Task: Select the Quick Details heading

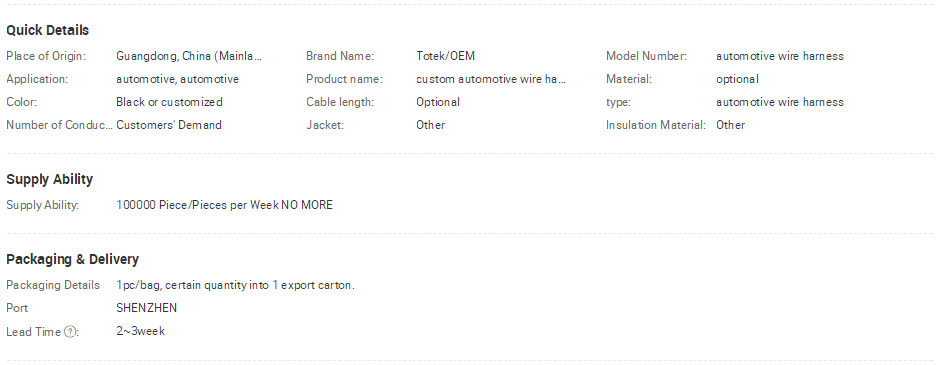Action: [47, 30]
